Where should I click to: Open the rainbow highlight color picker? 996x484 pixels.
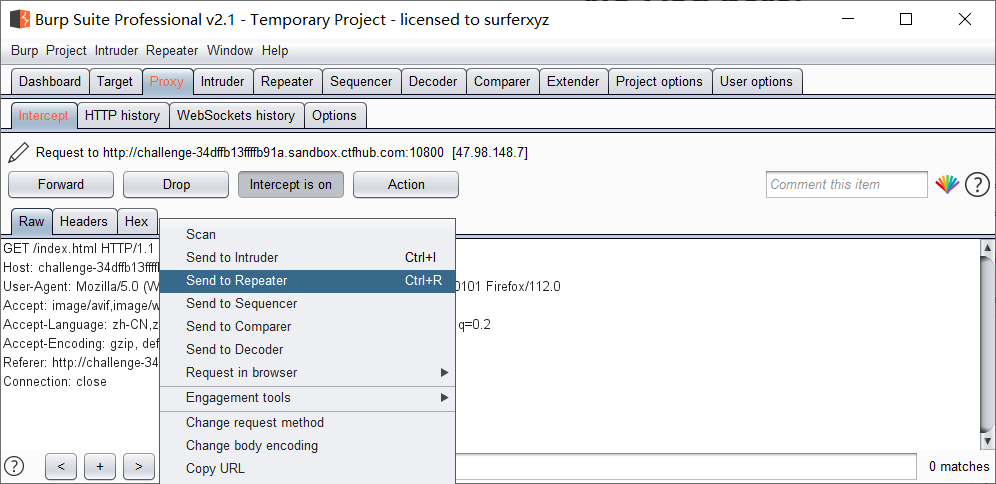tap(946, 185)
